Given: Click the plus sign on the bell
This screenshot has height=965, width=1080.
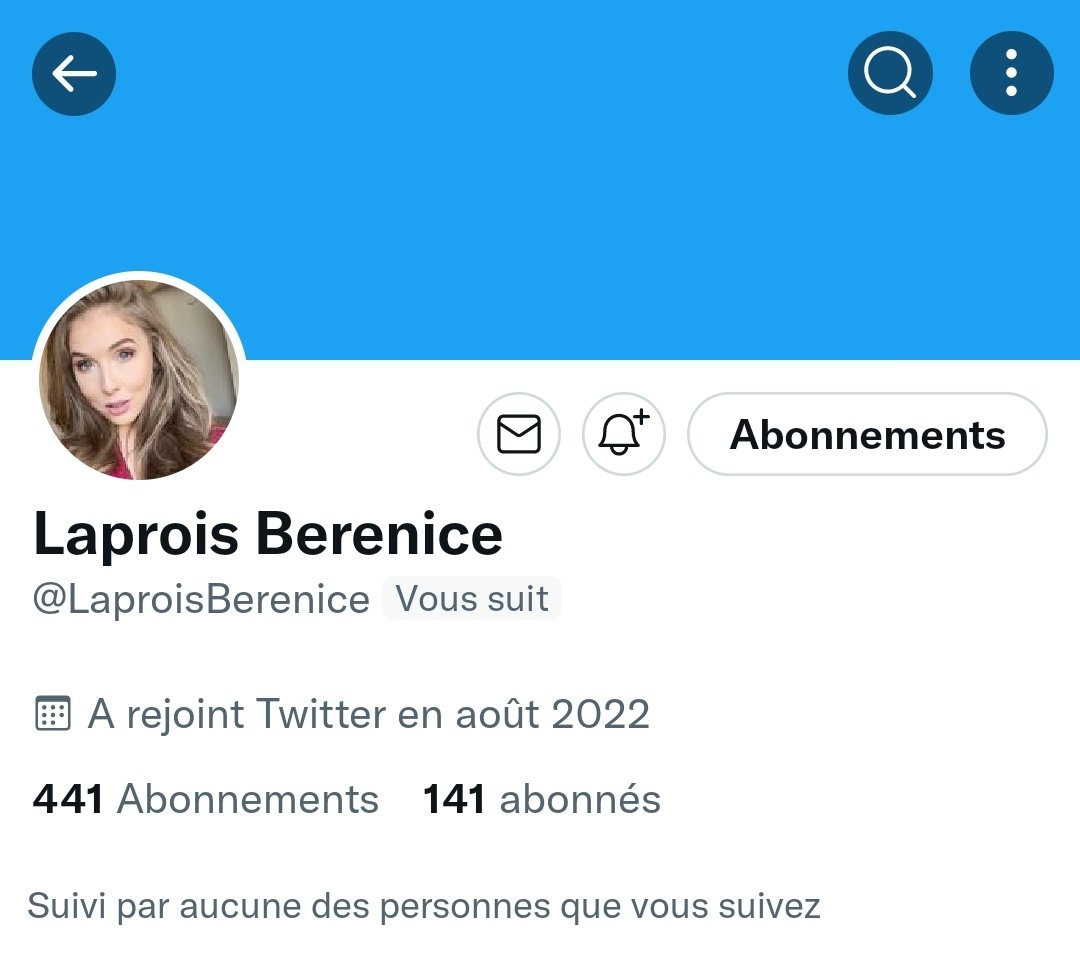Looking at the screenshot, I should (x=641, y=417).
